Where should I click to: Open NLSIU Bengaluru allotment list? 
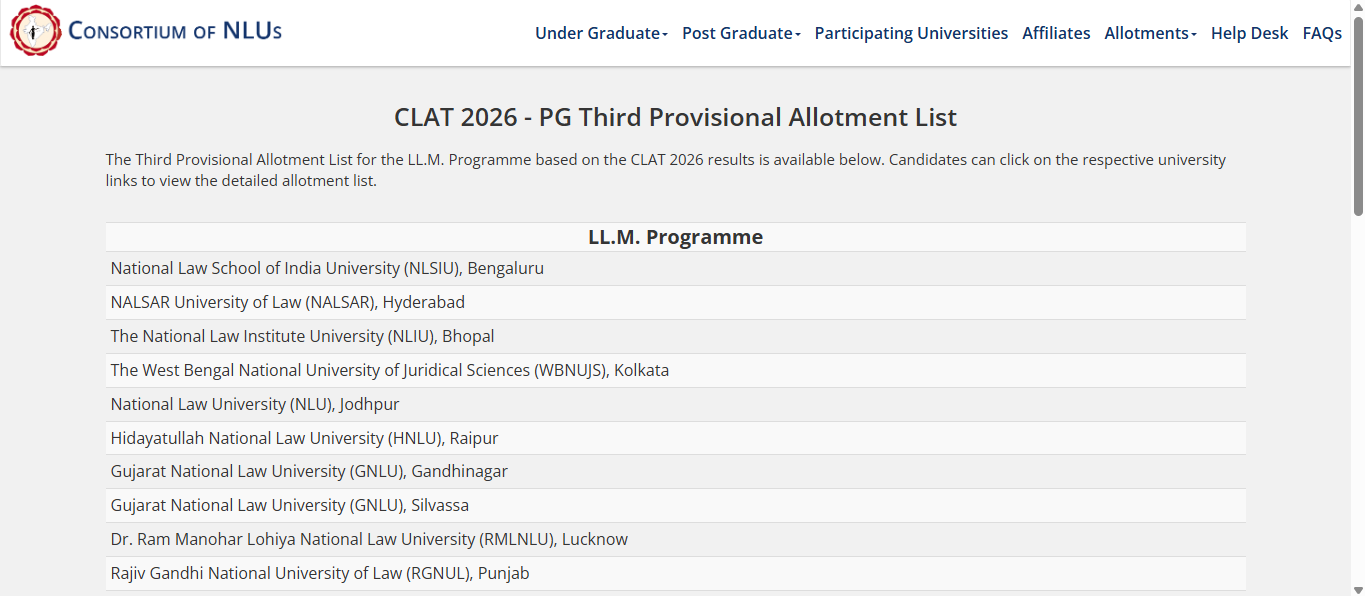[326, 268]
